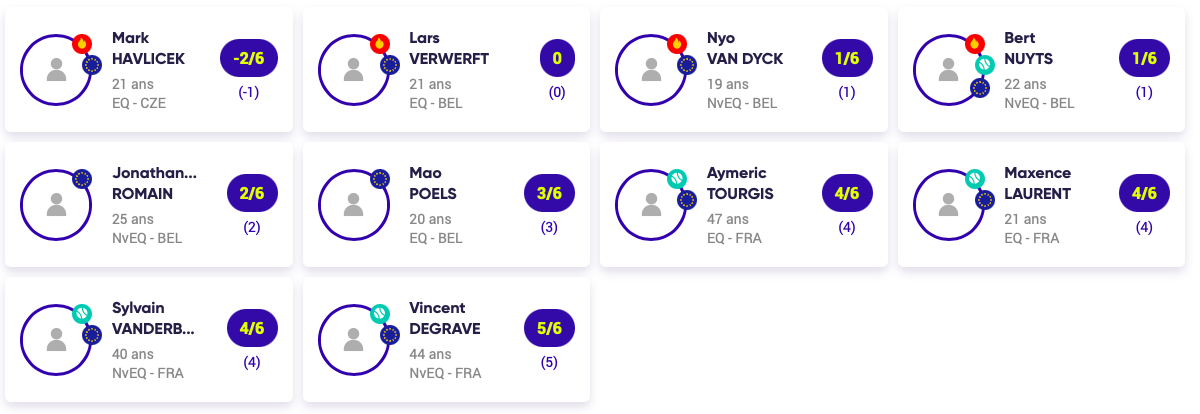
Task: Open Maxence LAURENT player name link
Action: coord(1037,183)
